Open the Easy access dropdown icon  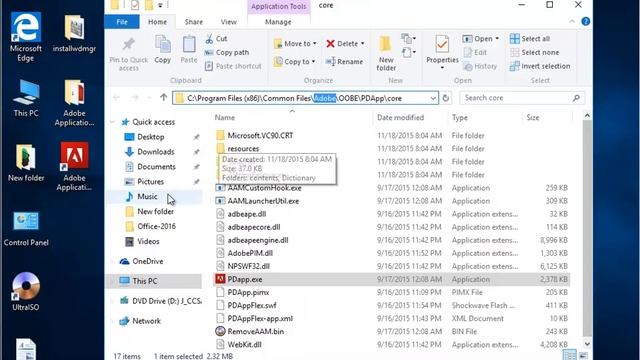(408, 53)
